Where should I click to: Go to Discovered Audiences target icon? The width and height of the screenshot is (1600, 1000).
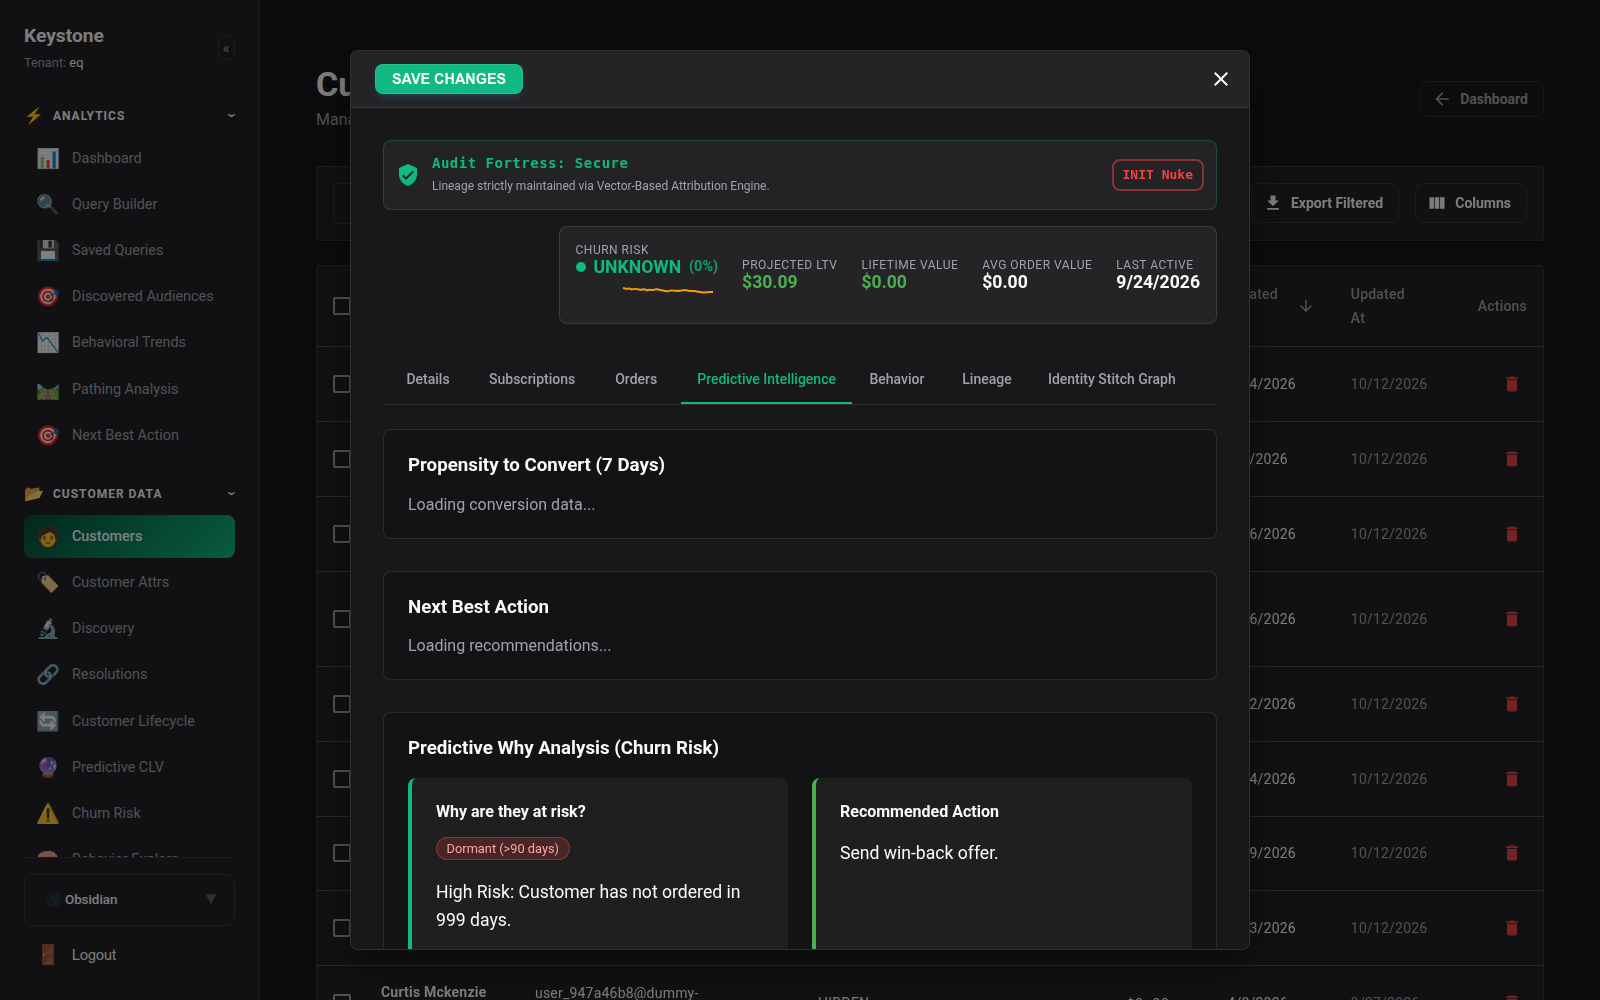click(x=47, y=296)
